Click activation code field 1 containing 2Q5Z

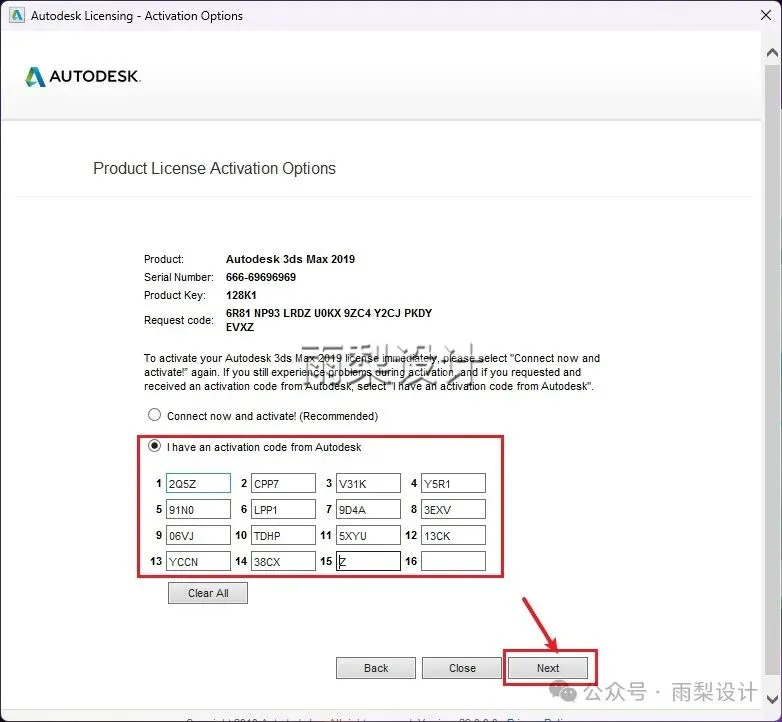click(x=198, y=483)
